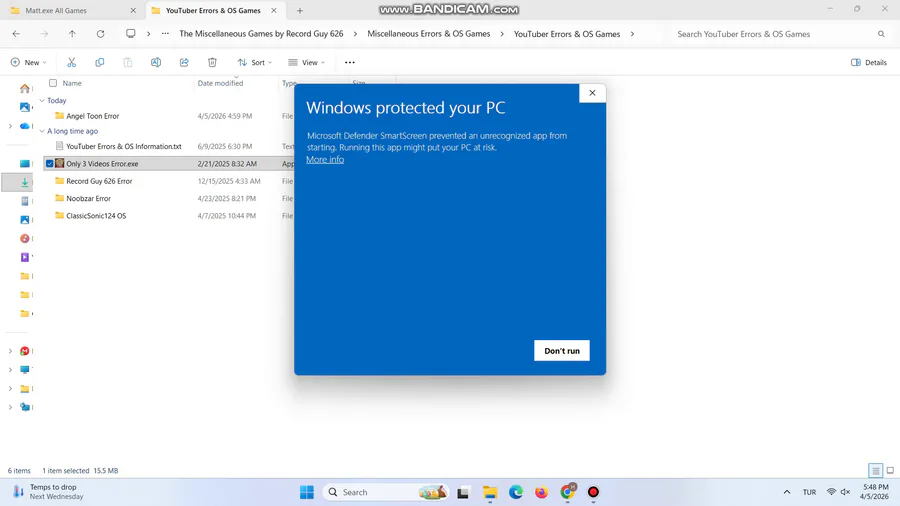Expand the This PC sidebar node
This screenshot has width=900, height=506.
pyautogui.click(x=10, y=369)
